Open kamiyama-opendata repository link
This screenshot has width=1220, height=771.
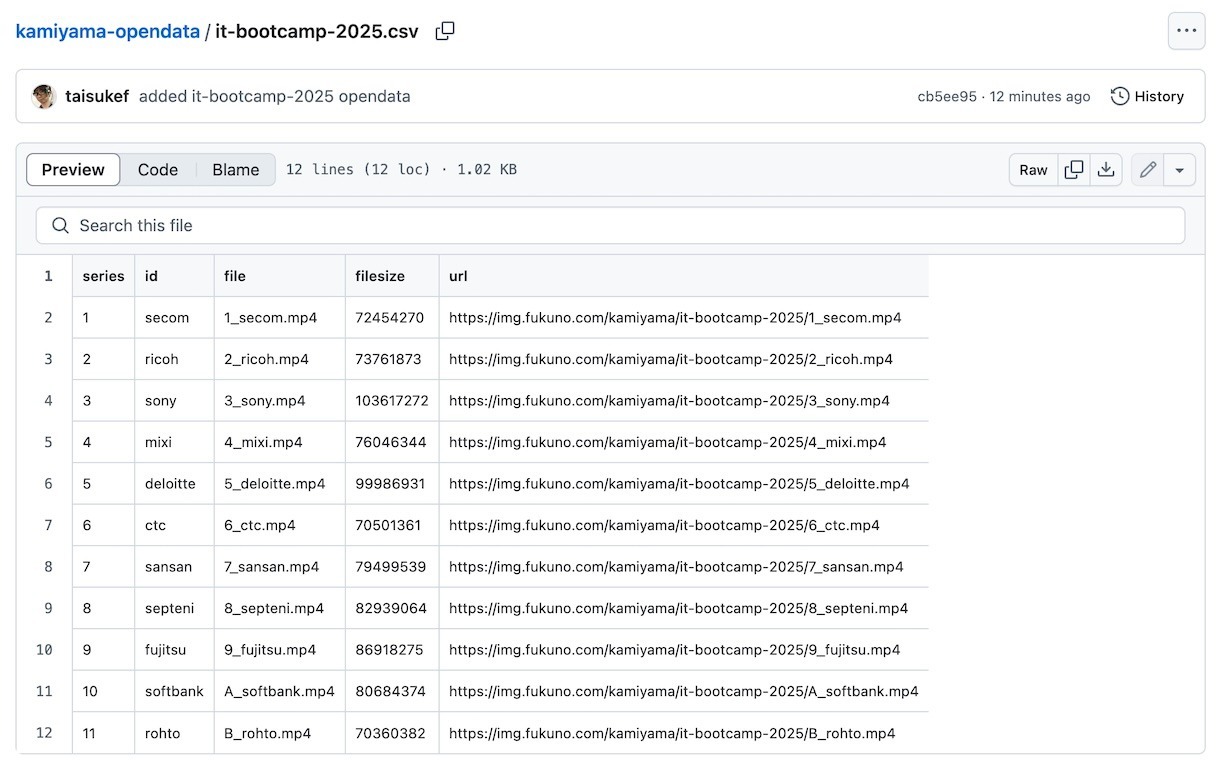coord(108,31)
